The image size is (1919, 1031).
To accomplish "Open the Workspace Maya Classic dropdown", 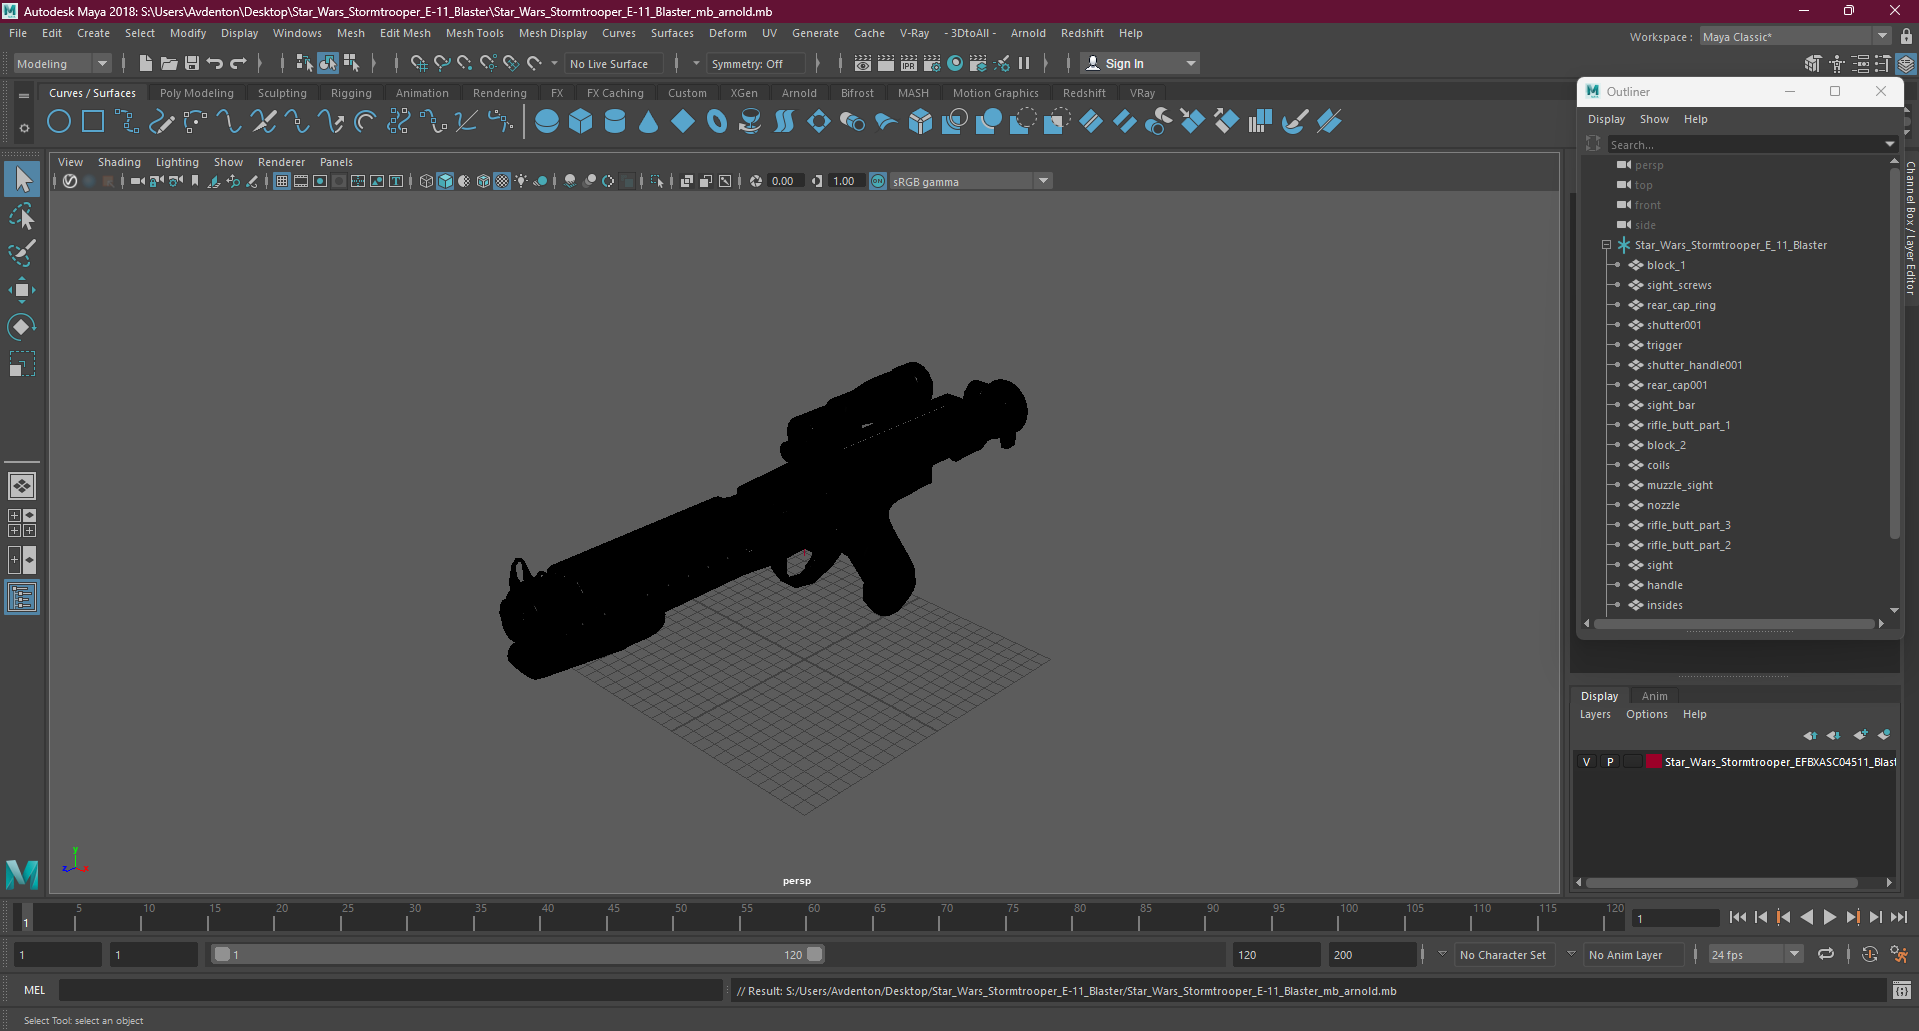I will click(1795, 36).
